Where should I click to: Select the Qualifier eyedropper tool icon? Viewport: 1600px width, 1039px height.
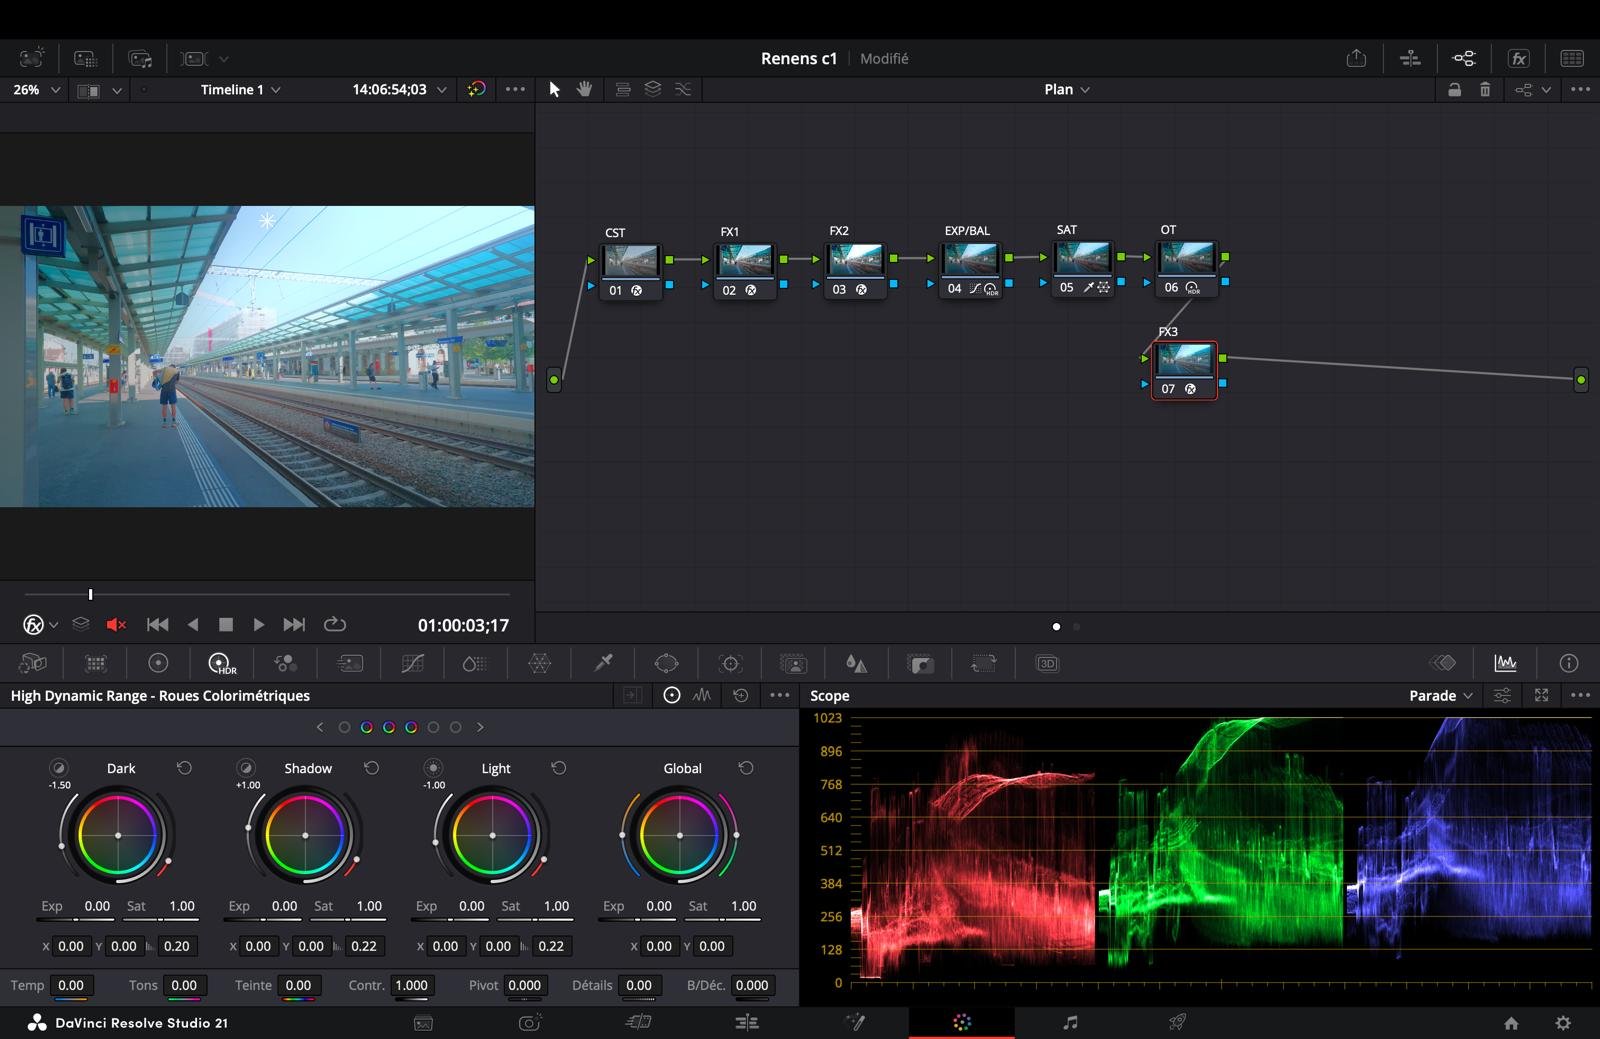coord(603,663)
